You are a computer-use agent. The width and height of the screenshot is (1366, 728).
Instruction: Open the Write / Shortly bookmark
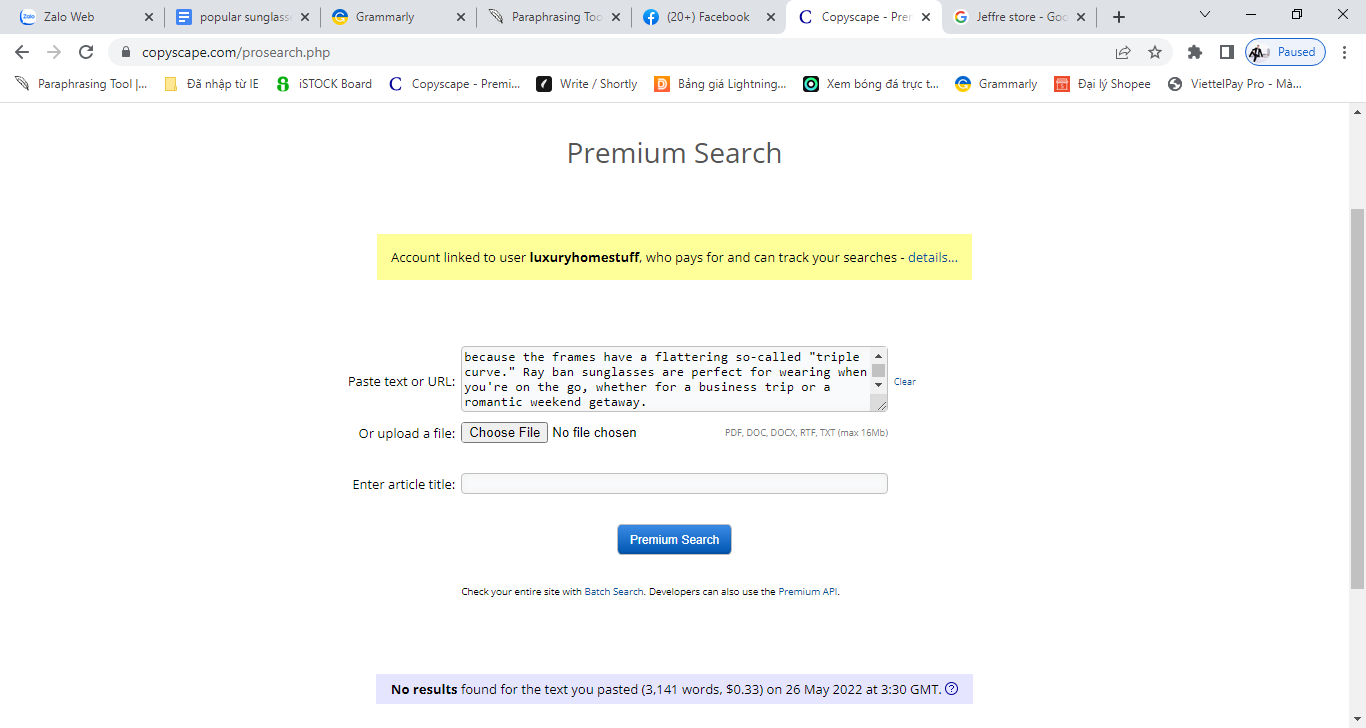[x=587, y=84]
